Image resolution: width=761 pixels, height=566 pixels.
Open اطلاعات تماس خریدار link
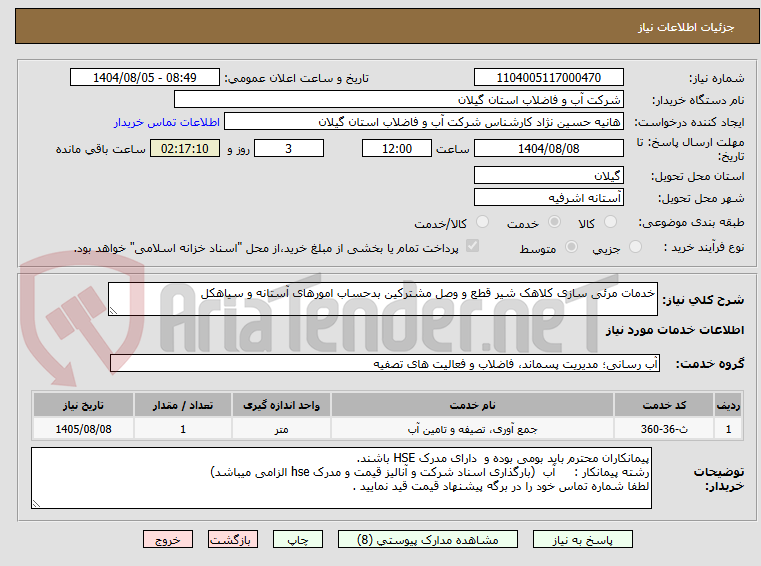[x=167, y=122]
